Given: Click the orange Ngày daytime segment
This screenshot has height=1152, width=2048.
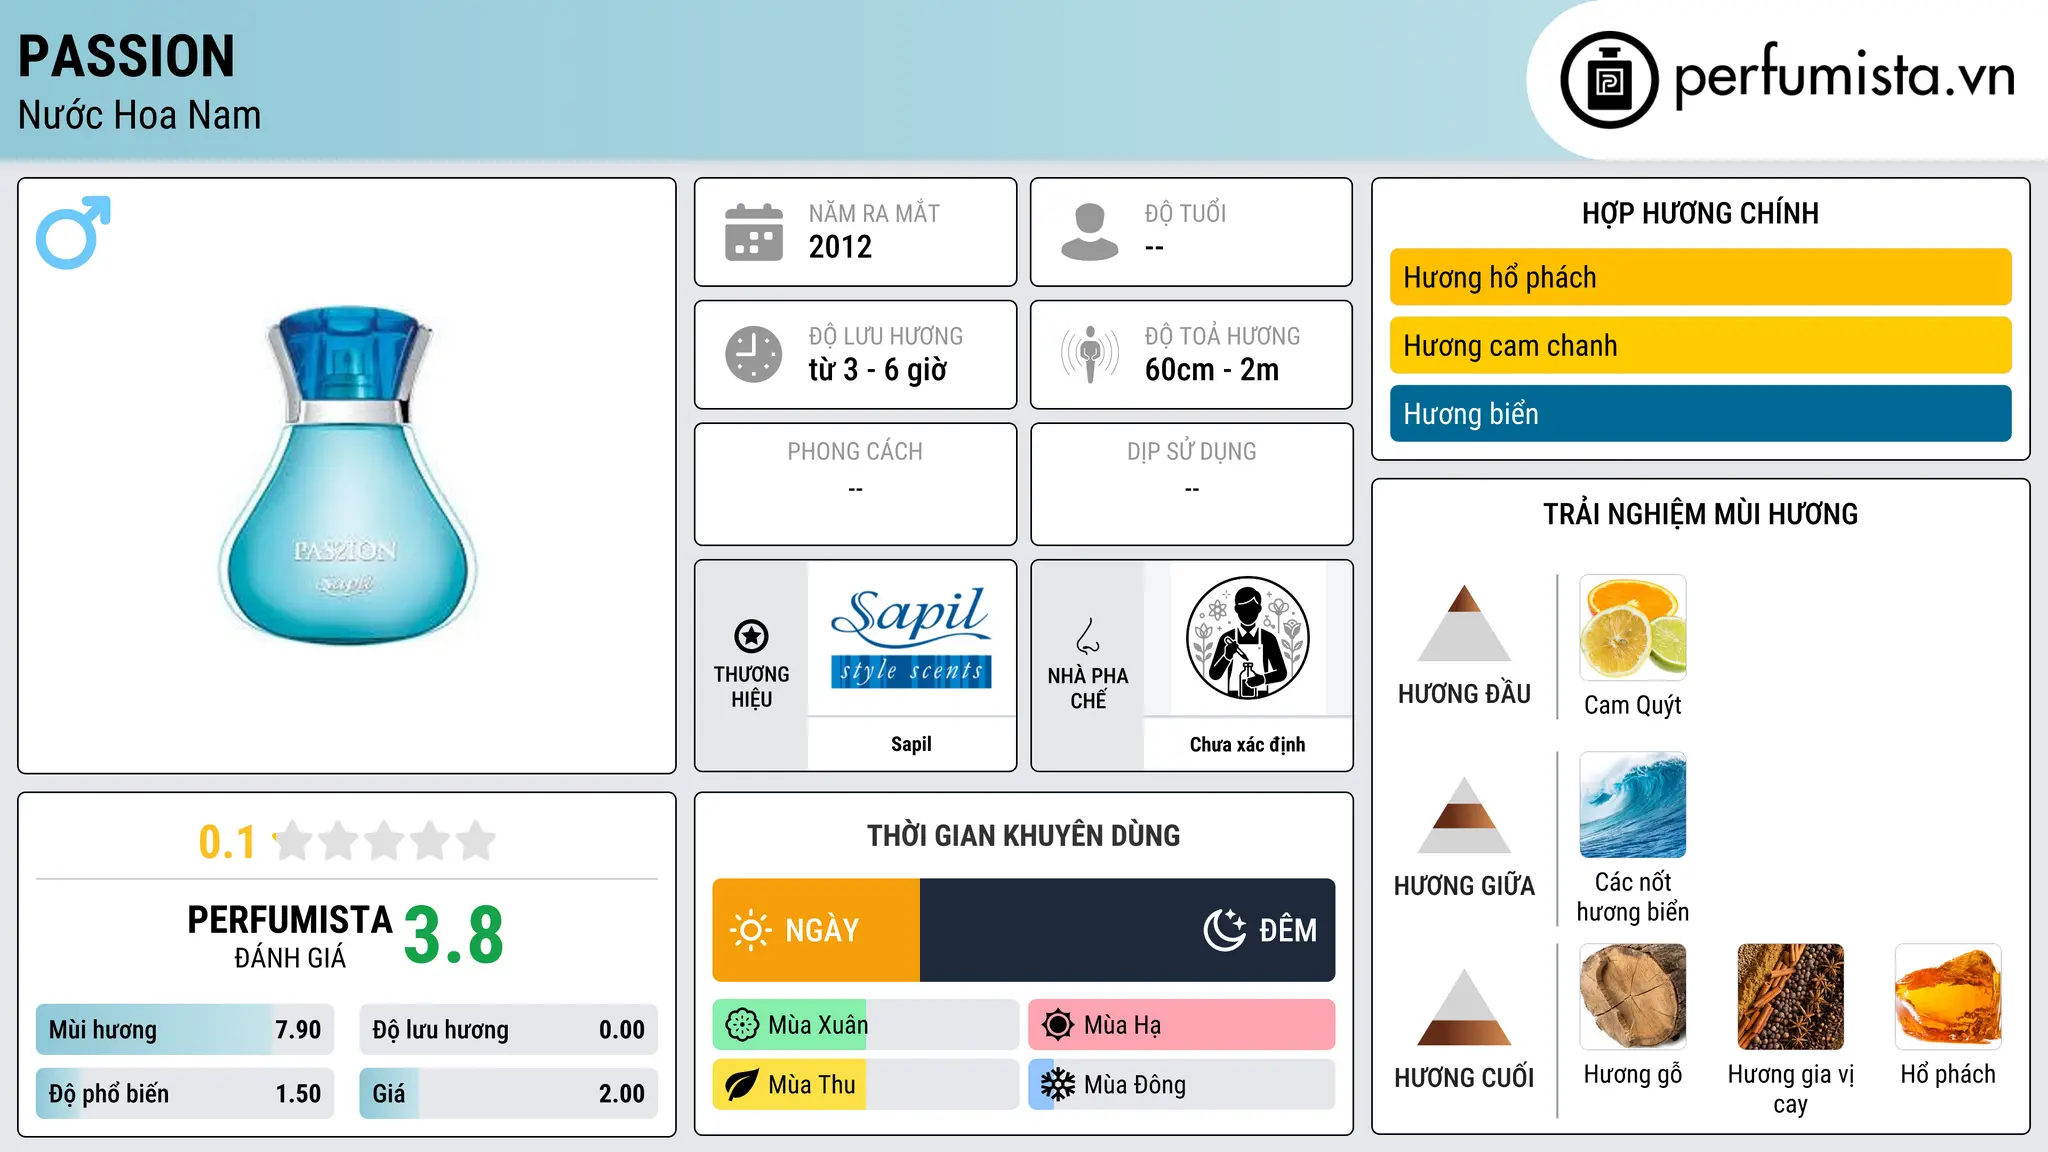Looking at the screenshot, I should click(816, 930).
